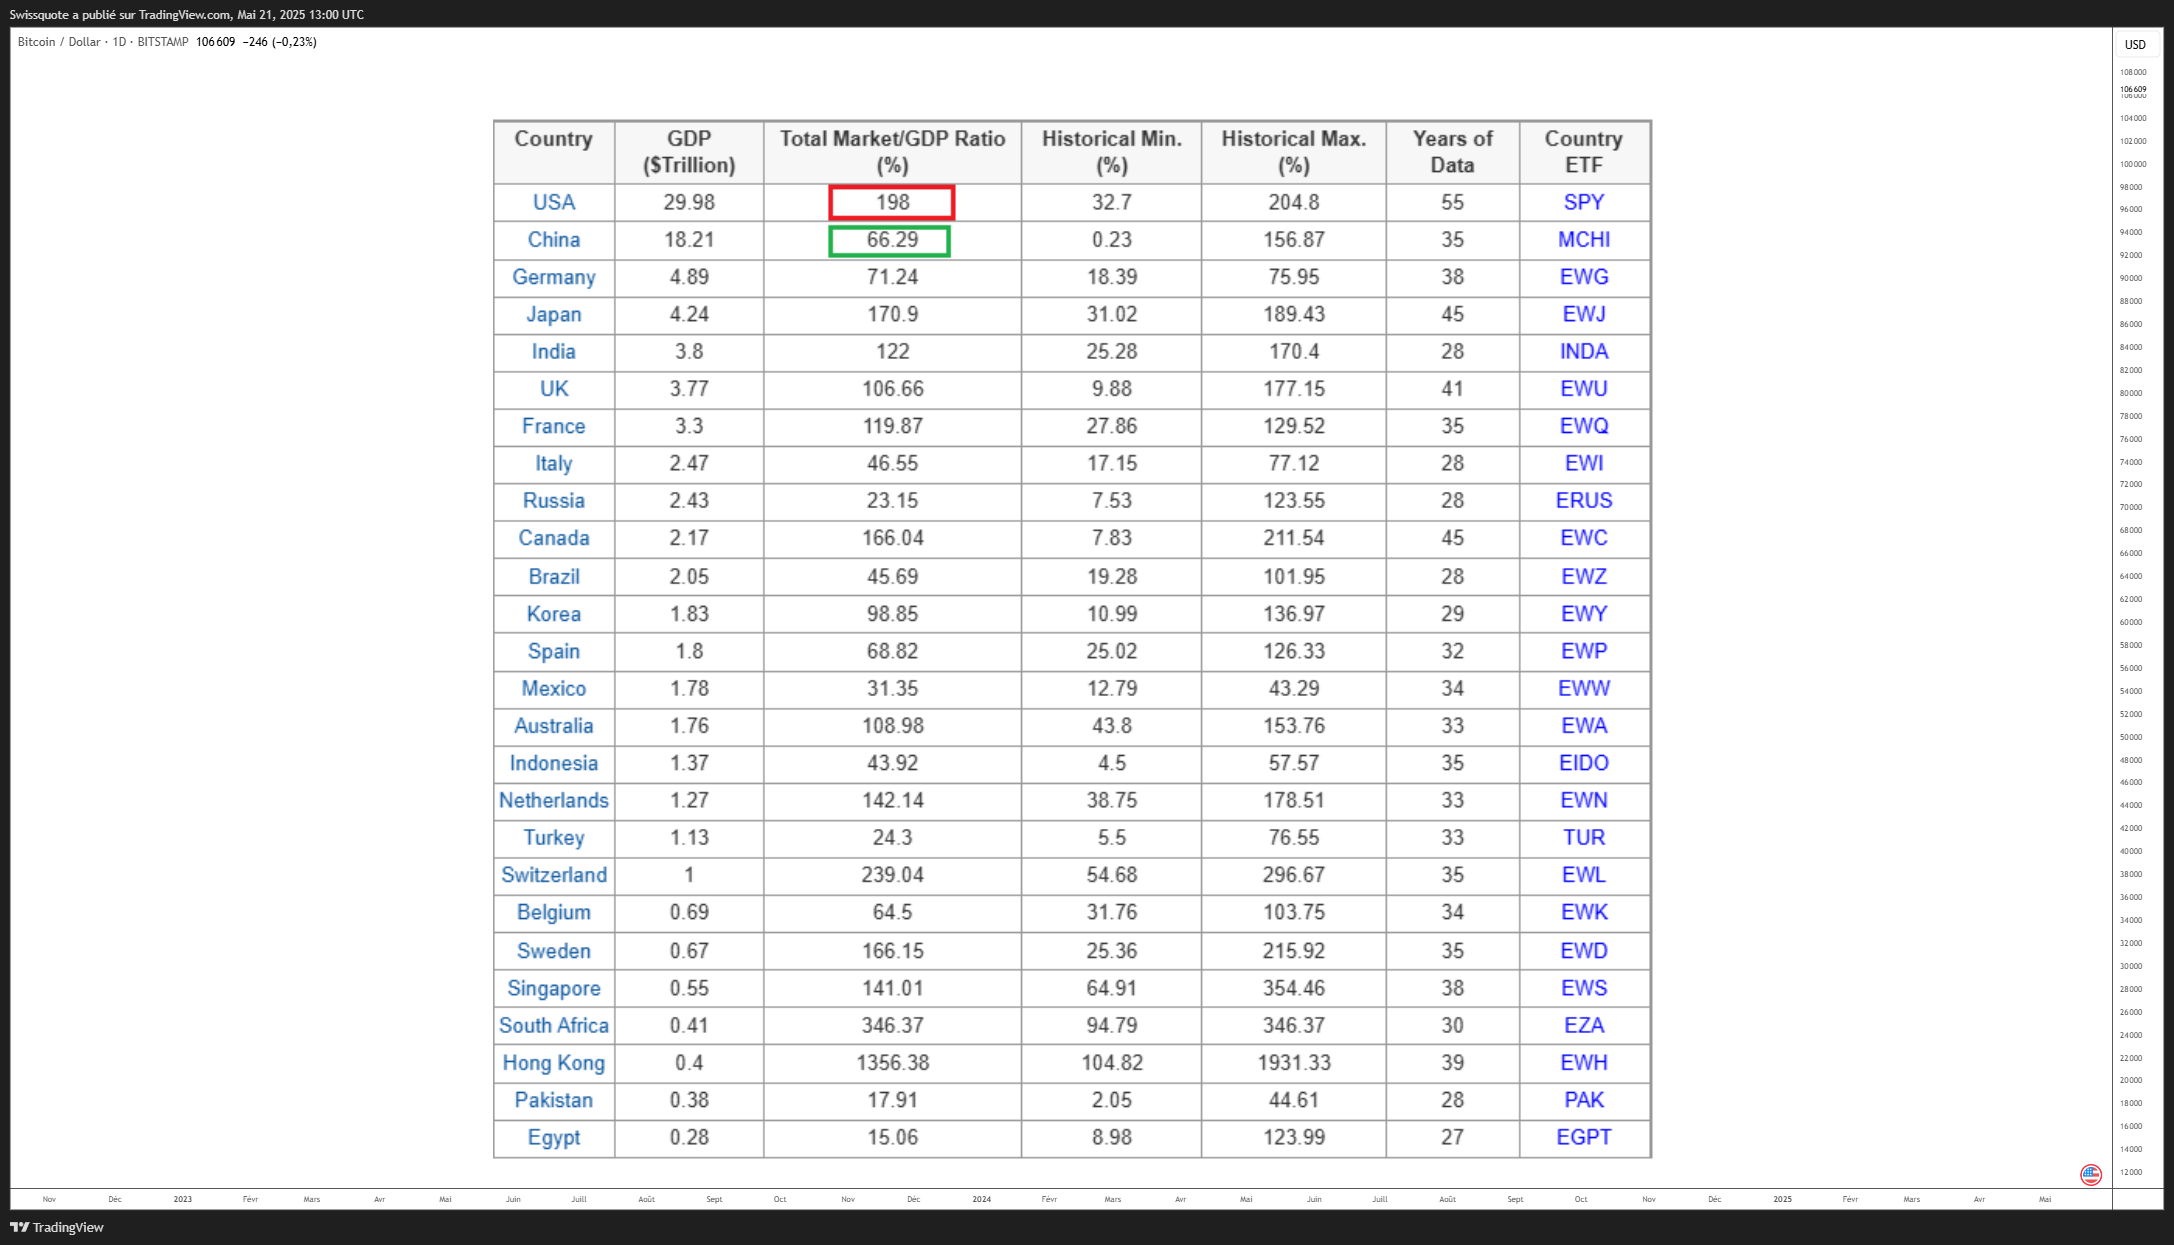Click the 2025 label on the time axis

click(x=1782, y=1199)
